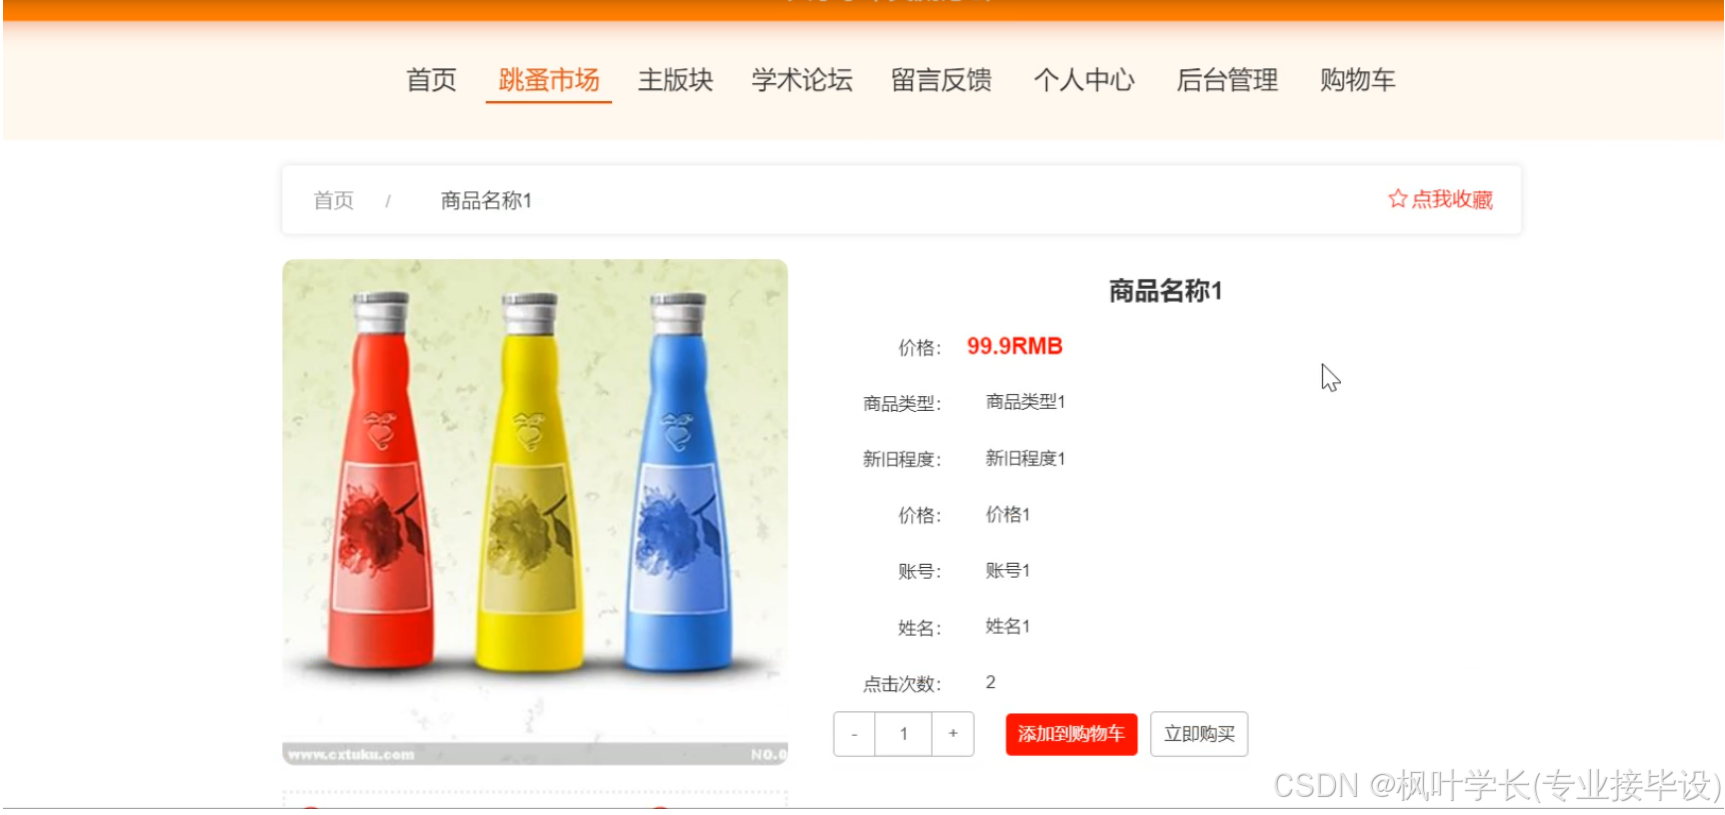The height and width of the screenshot is (815, 1725).
Task: Open the 购物车 navigation item
Action: click(x=1357, y=80)
